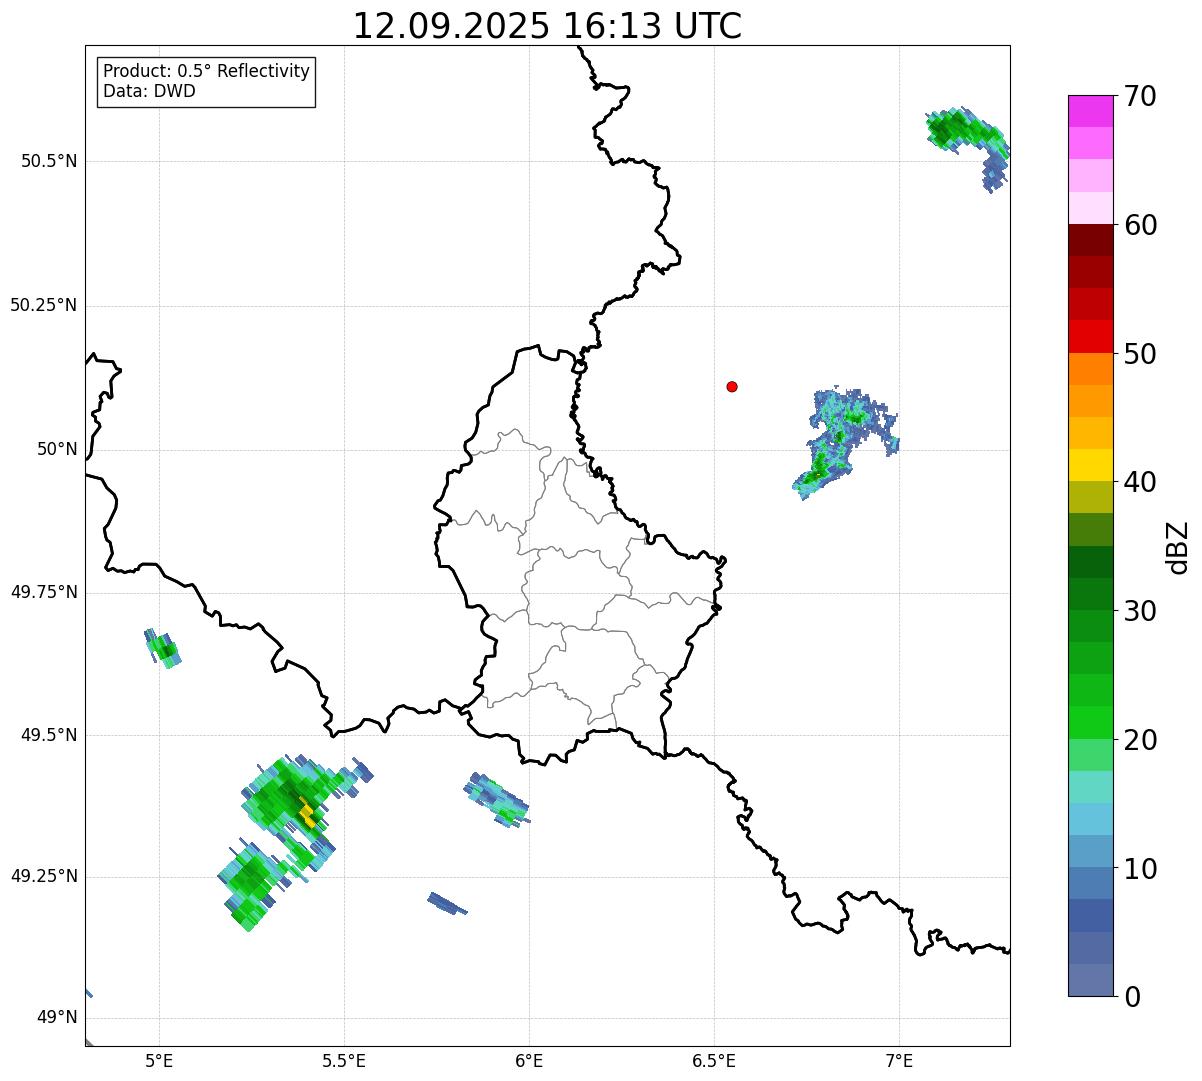Click the colorbar 10 tick label

tap(1139, 869)
